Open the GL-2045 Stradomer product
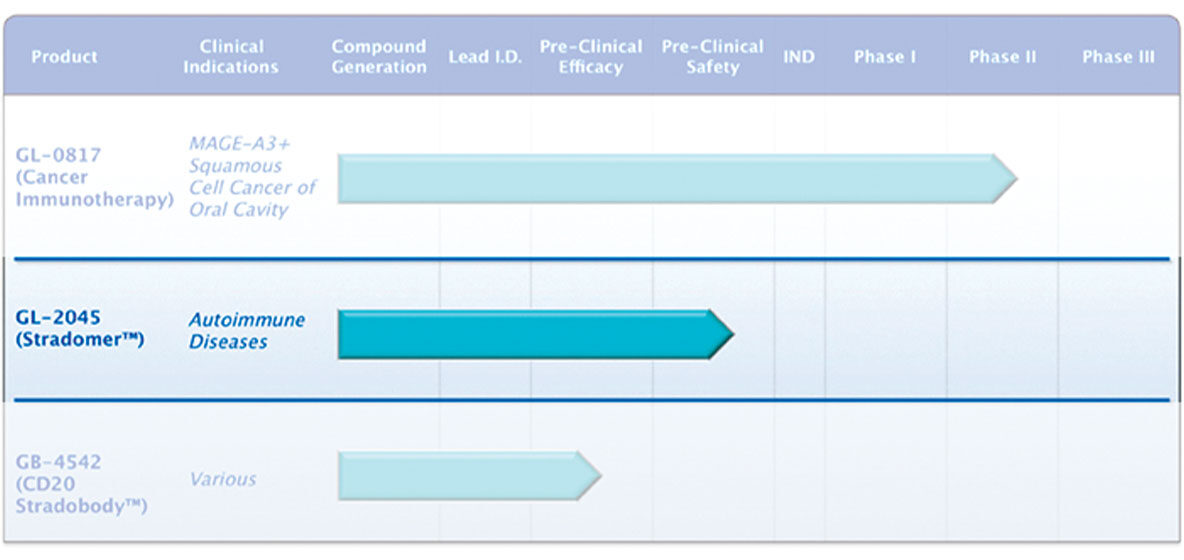The image size is (1184, 560). click(x=80, y=329)
